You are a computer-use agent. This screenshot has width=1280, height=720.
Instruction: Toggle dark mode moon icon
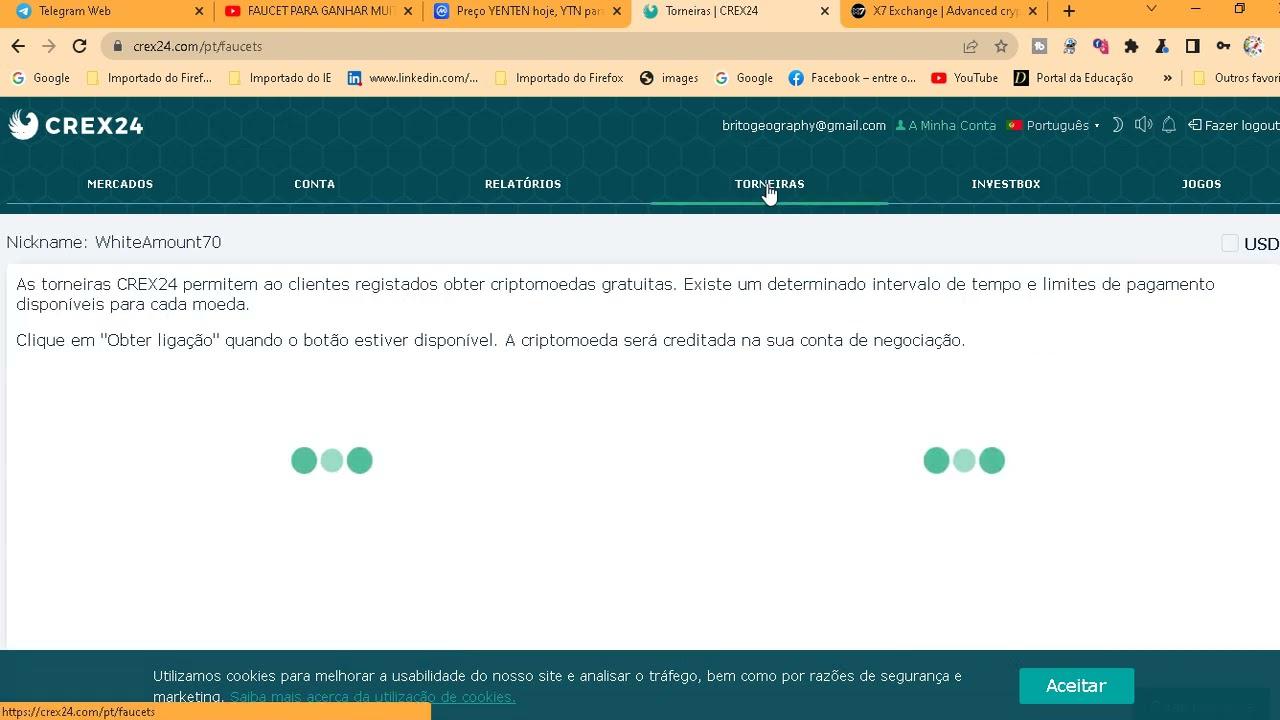click(x=1118, y=125)
